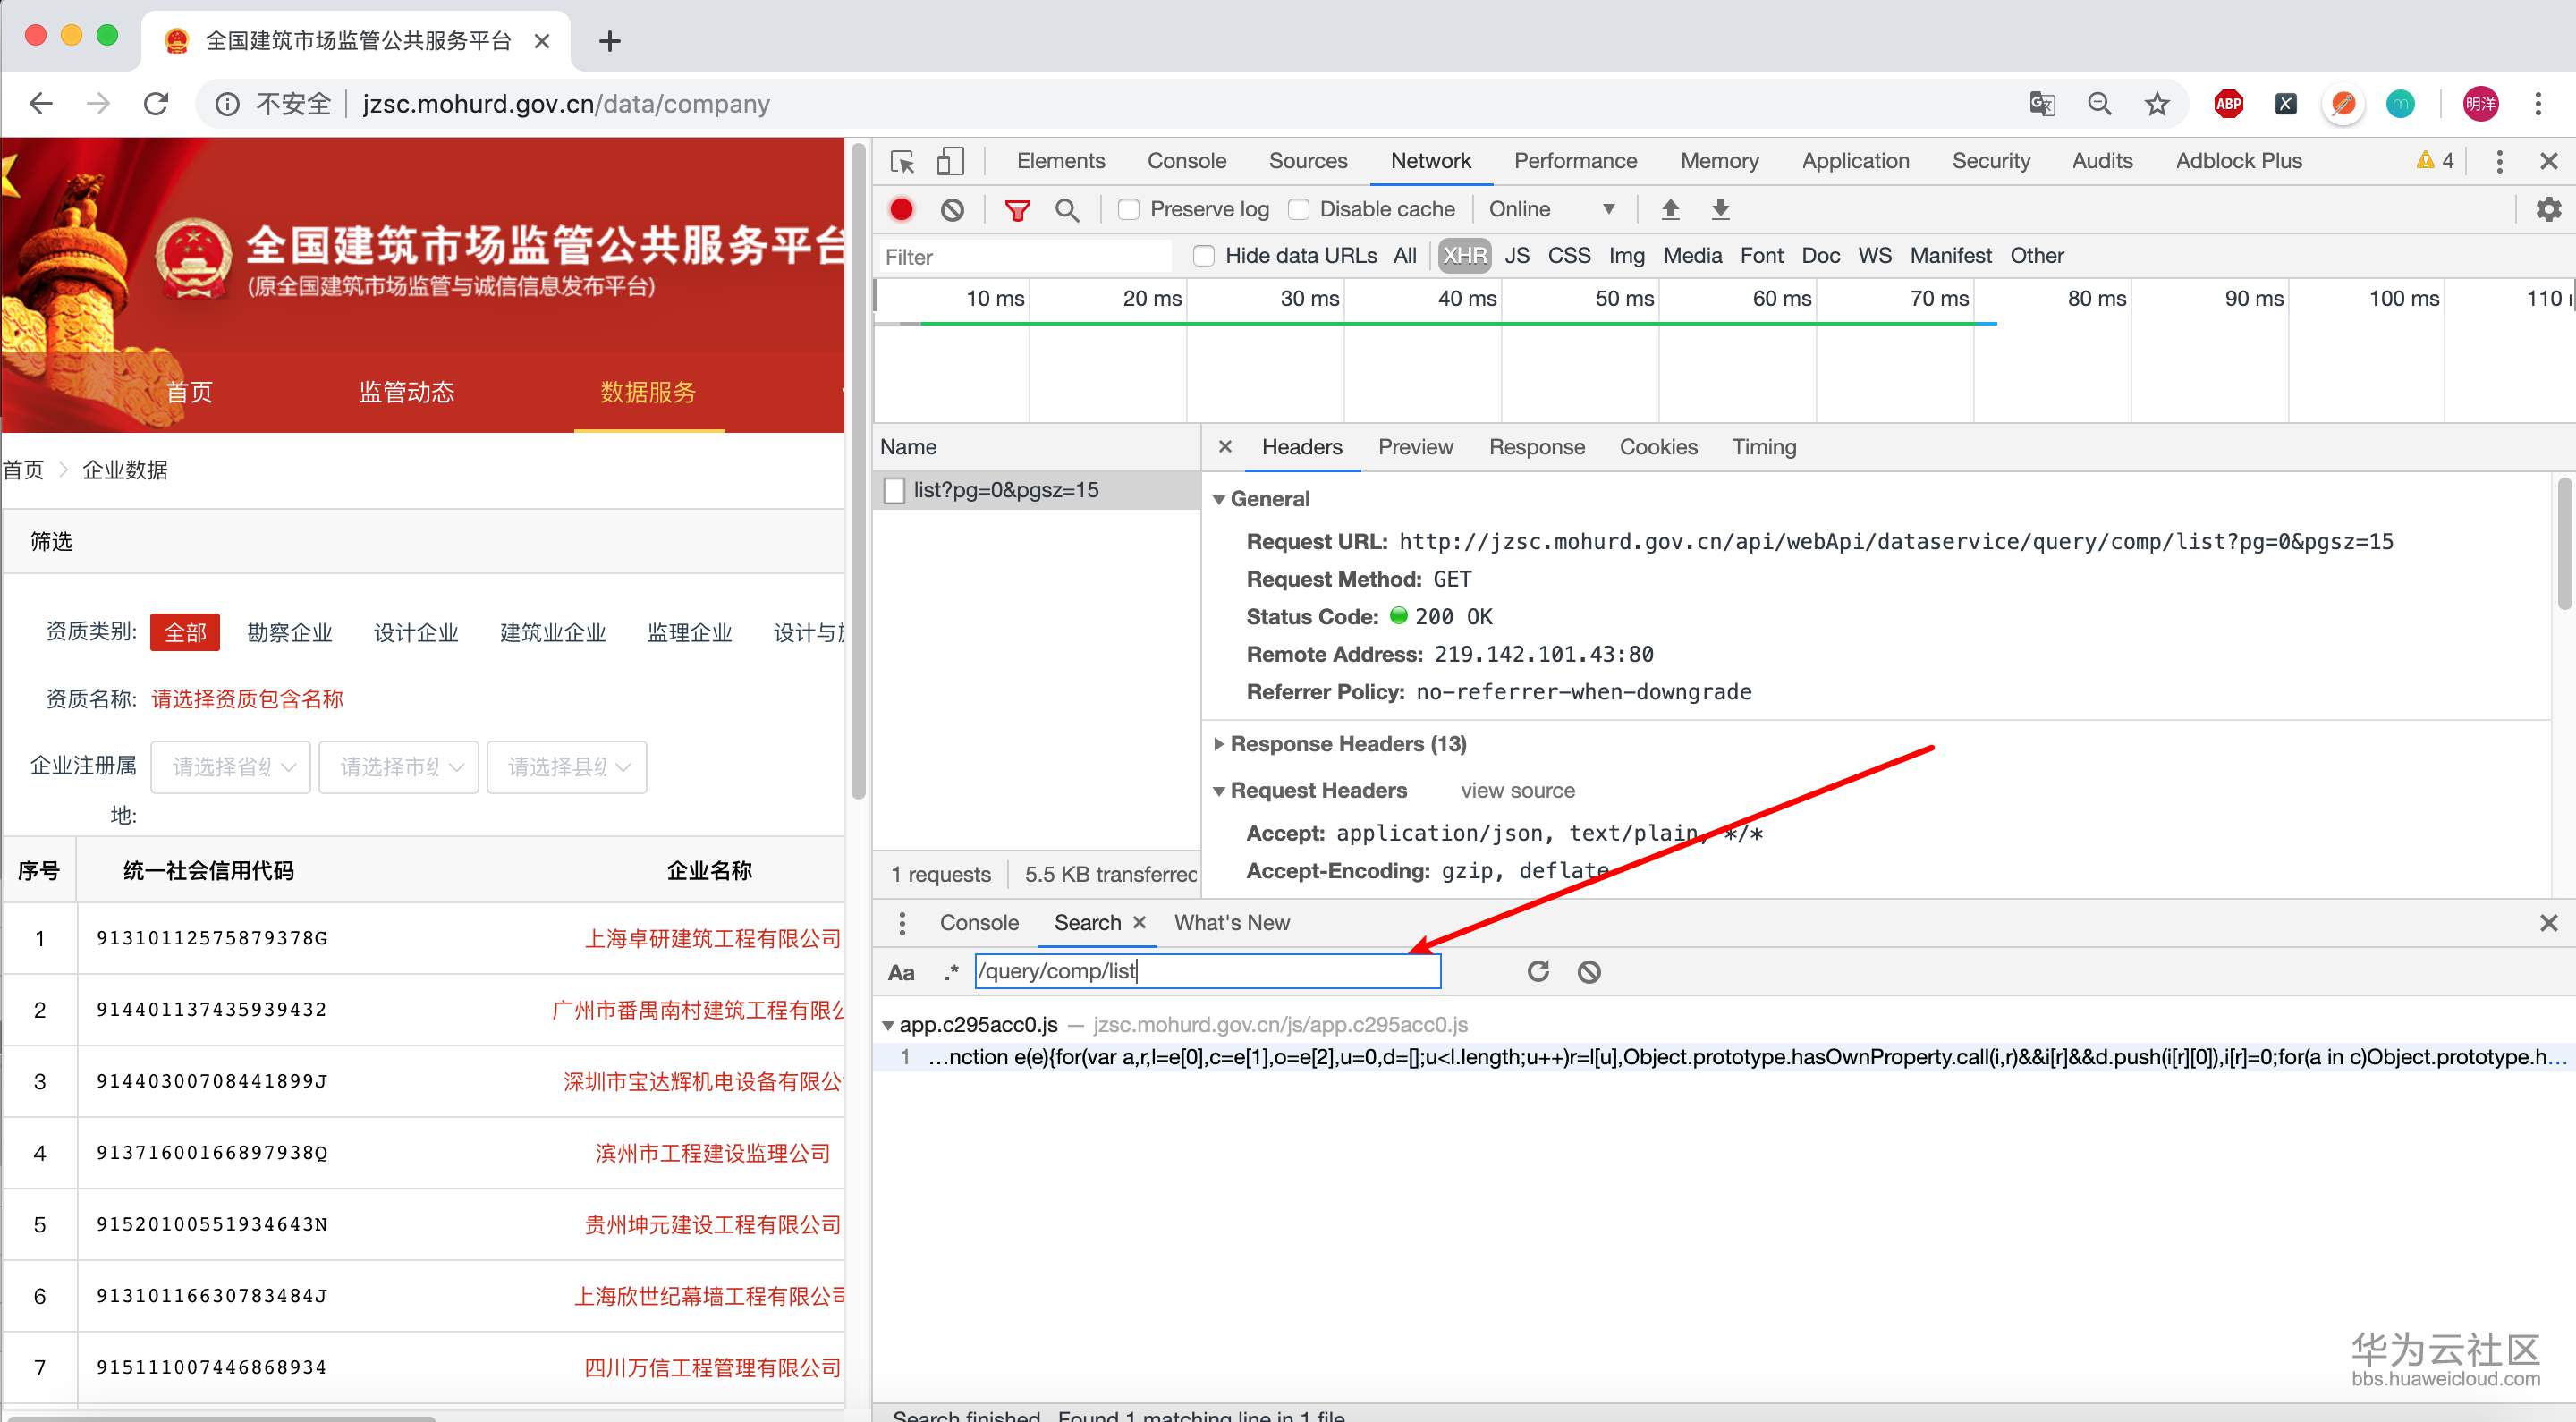Open company link 上海卓研建筑工程有限公司
Screen dimensions: 2576x1422
click(712, 938)
